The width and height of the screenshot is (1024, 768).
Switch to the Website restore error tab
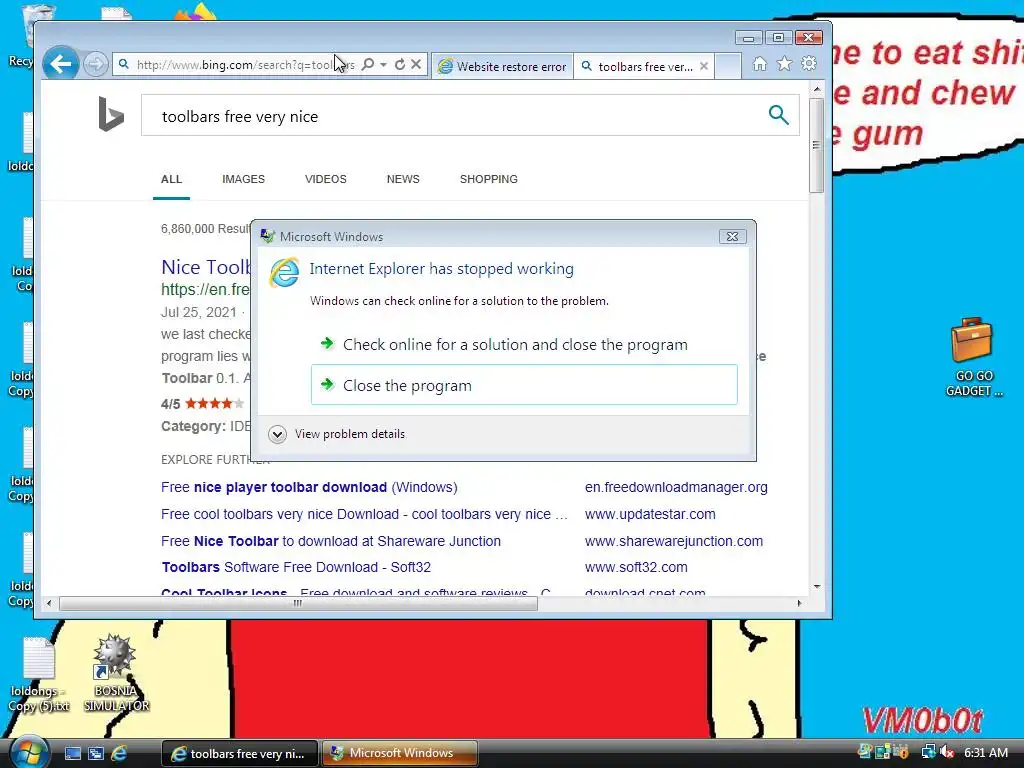click(502, 66)
